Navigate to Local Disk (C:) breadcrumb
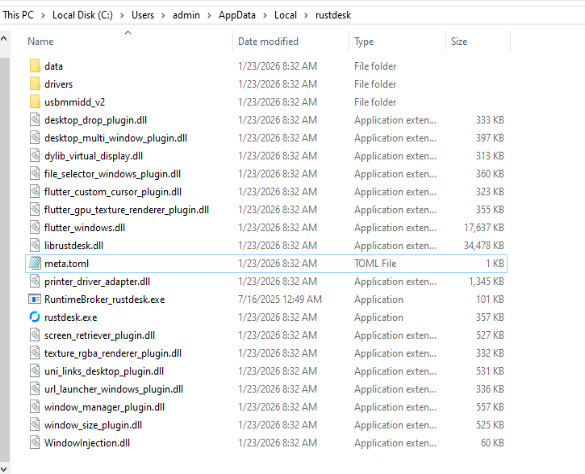This screenshot has height=474, width=585. tap(82, 15)
